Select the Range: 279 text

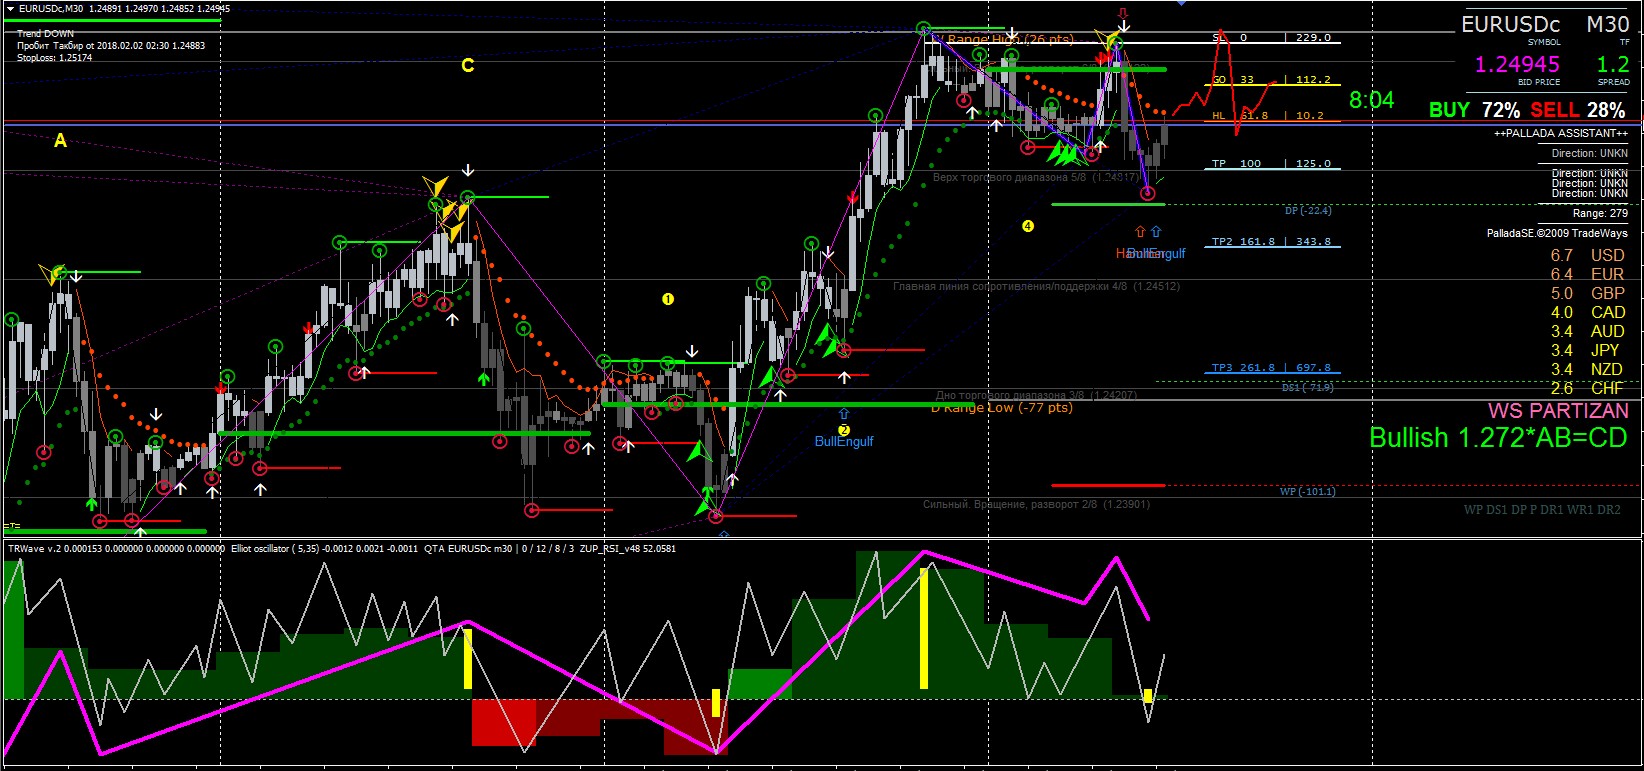pyautogui.click(x=1600, y=214)
